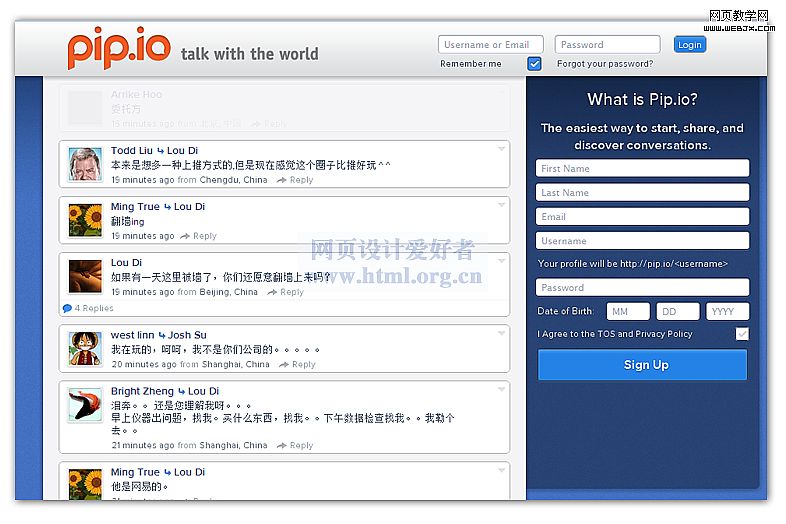Viewport: 786px width, 524px height.
Task: Click the pip.io logo
Action: tap(119, 48)
